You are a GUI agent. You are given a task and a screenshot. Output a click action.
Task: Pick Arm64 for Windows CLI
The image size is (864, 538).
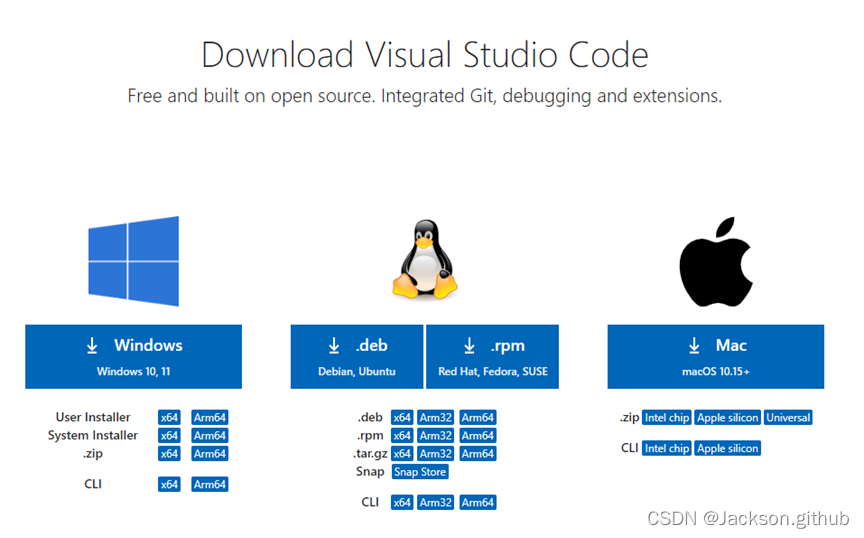point(210,485)
